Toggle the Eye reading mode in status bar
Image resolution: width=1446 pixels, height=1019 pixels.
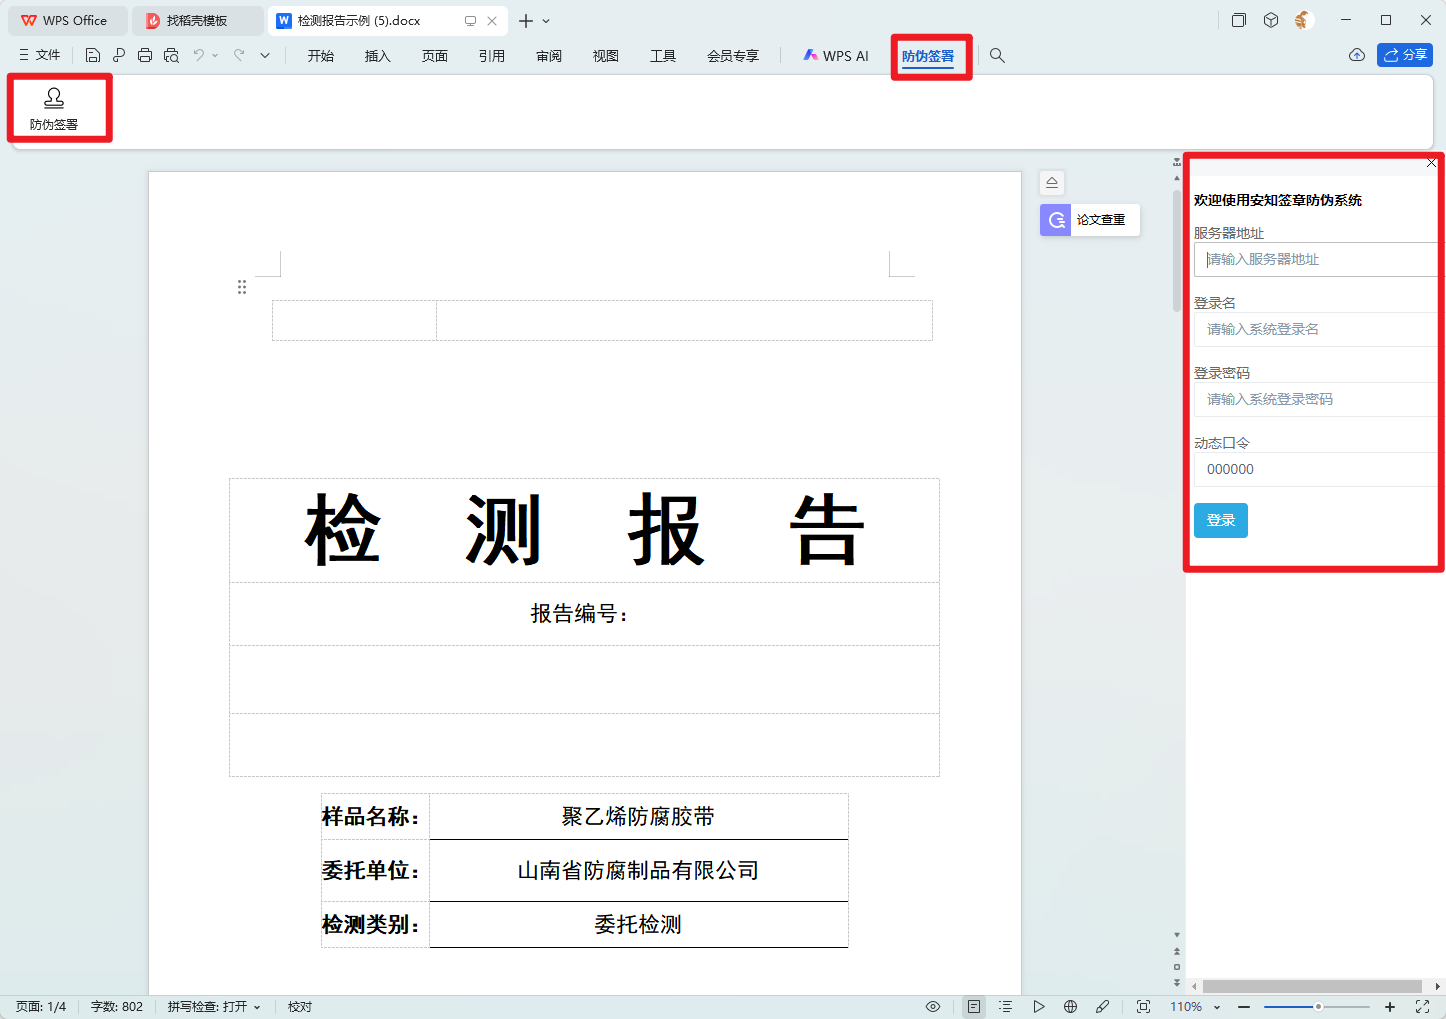pyautogui.click(x=933, y=1006)
